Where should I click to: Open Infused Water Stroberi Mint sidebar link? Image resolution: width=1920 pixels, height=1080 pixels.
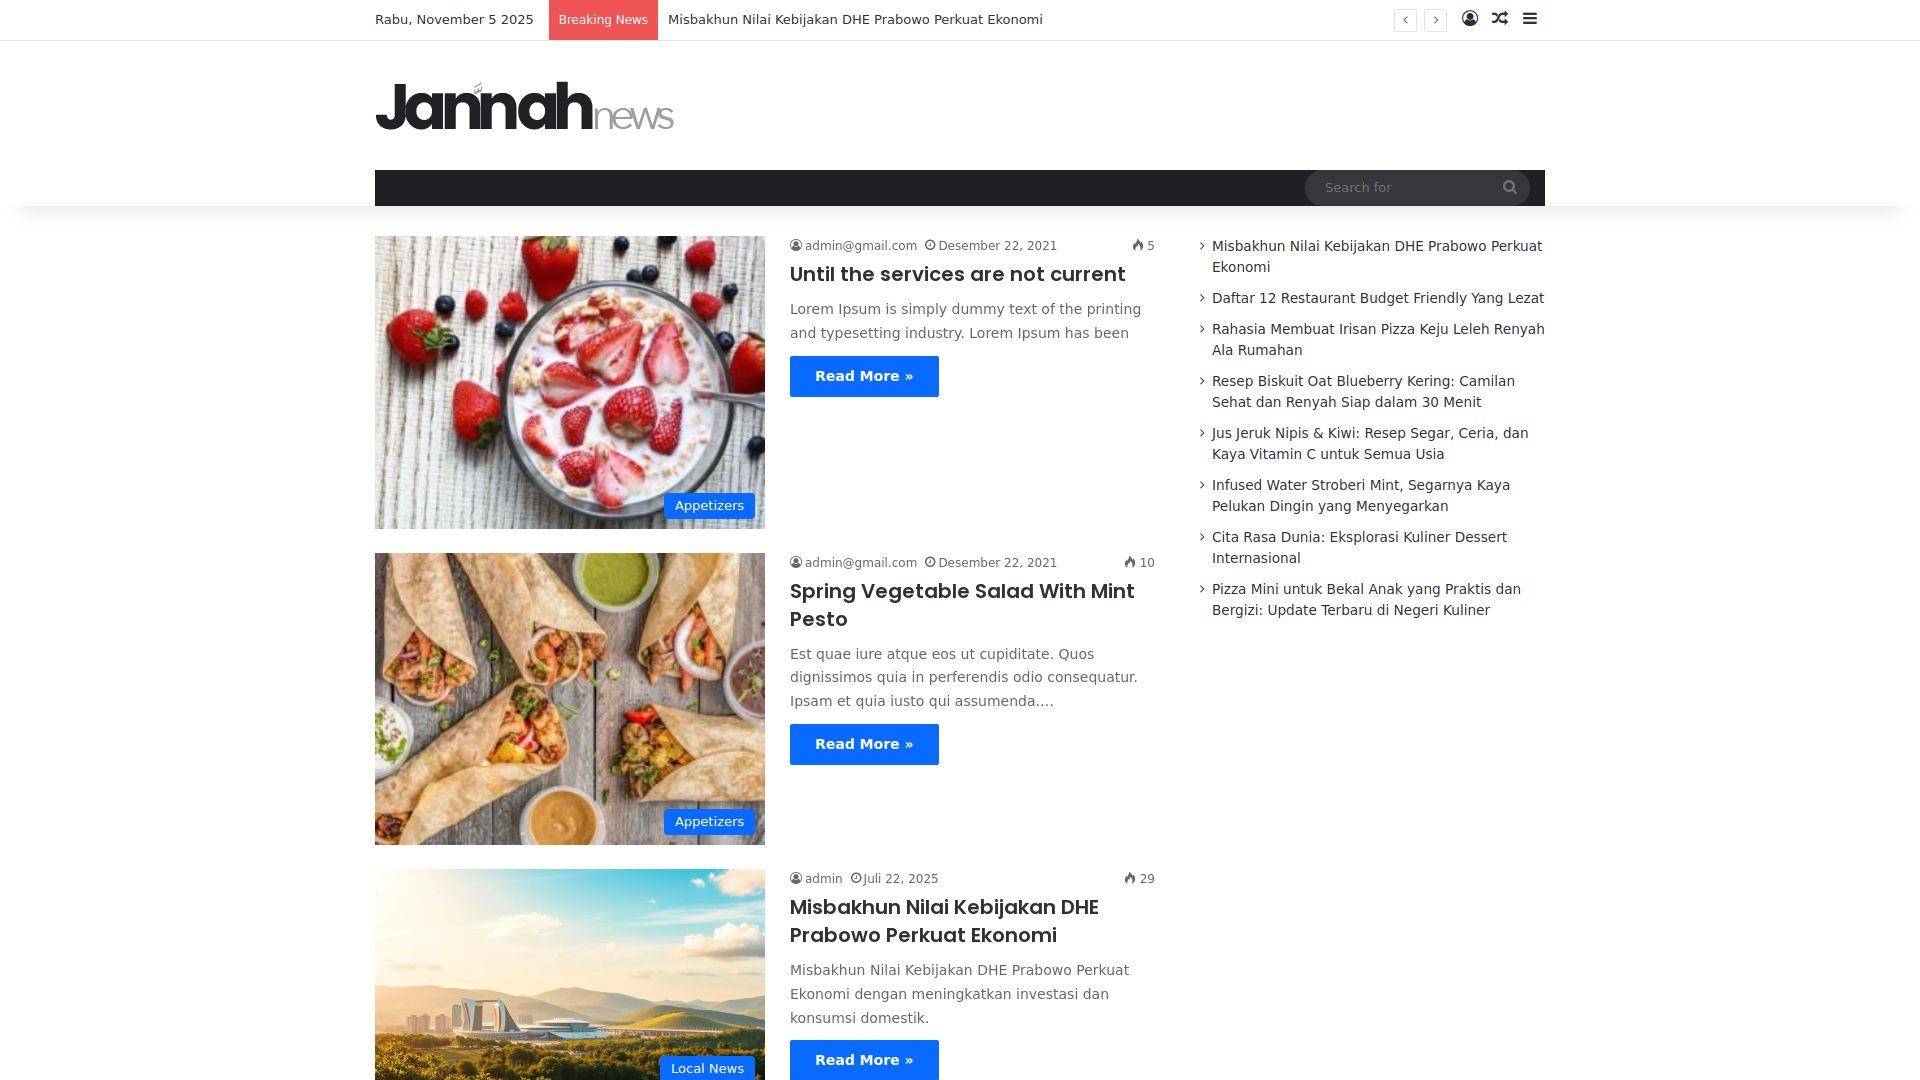tap(1361, 496)
